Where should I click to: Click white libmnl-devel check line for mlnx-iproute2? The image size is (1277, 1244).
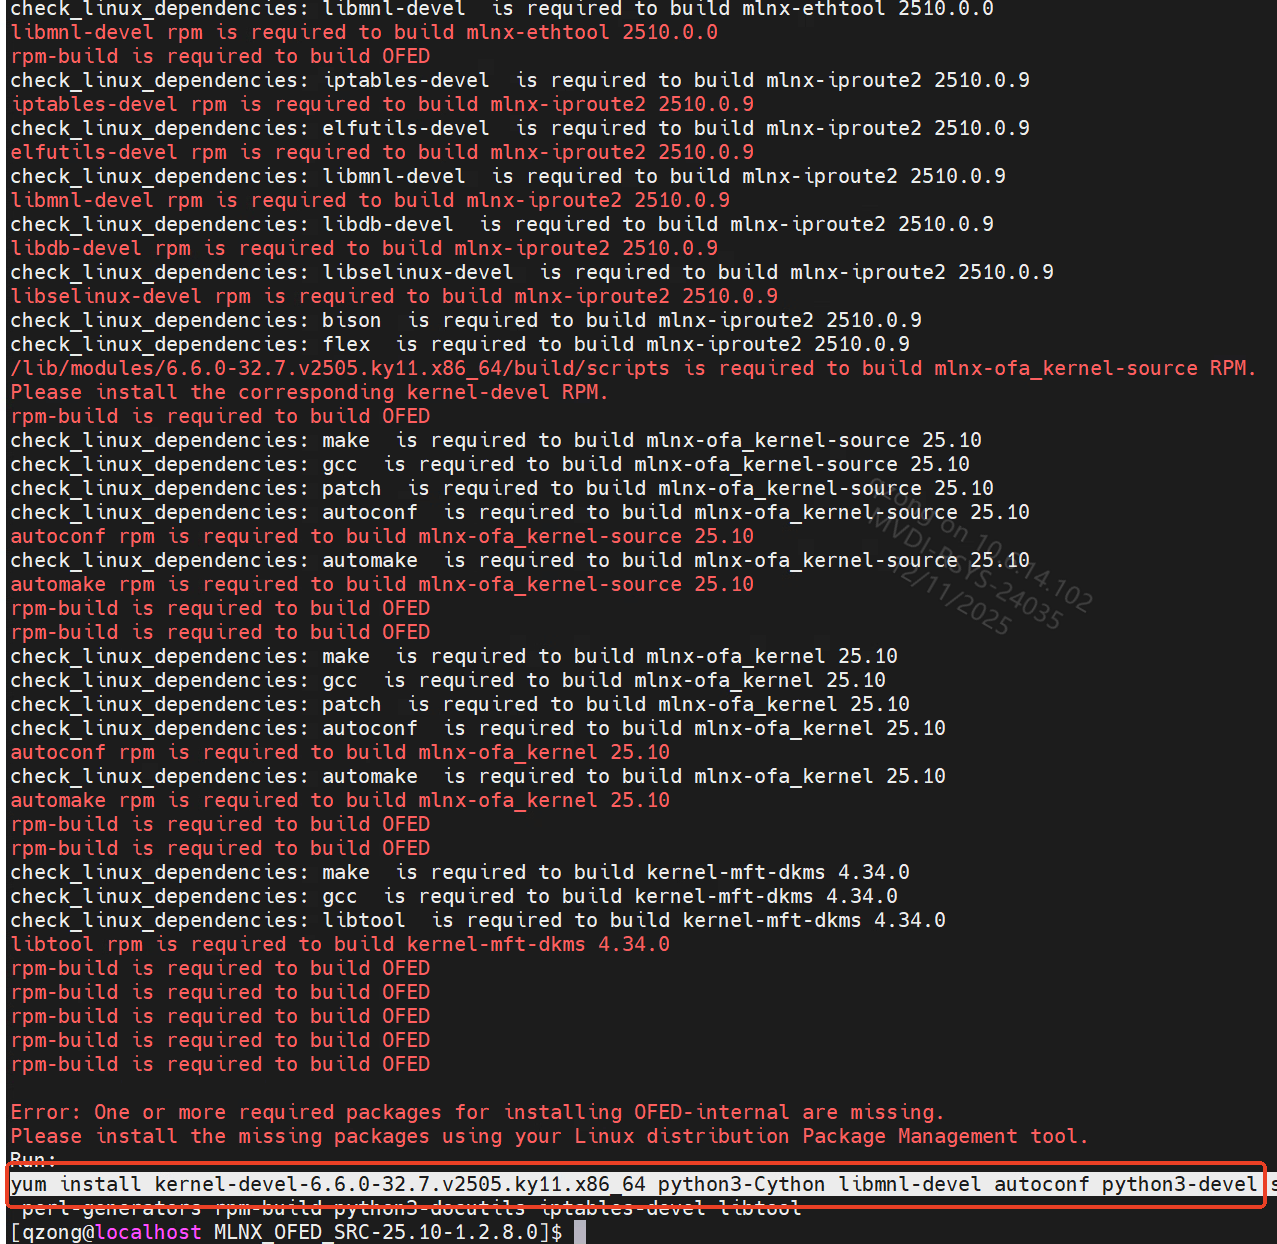(508, 176)
